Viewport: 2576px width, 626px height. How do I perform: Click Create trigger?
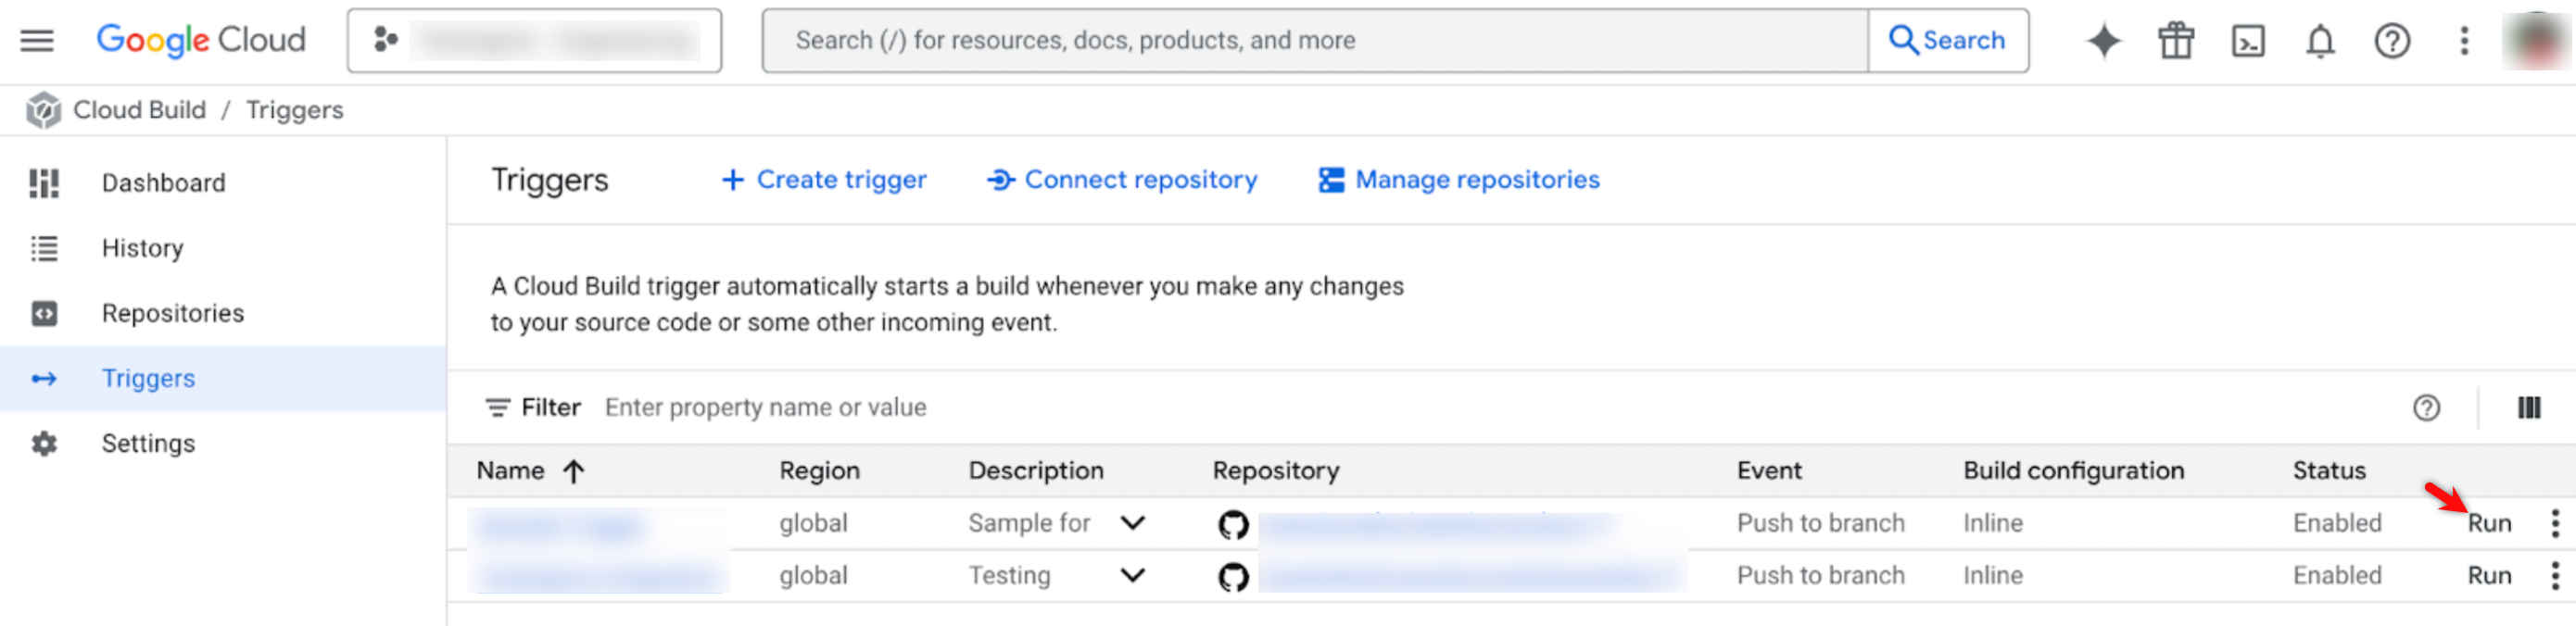pyautogui.click(x=824, y=180)
